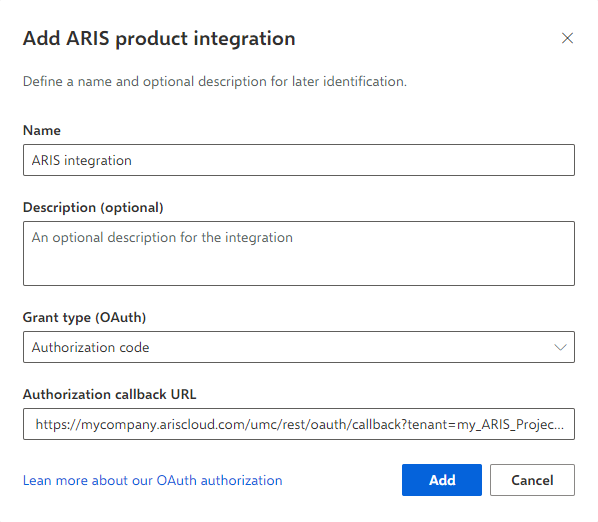
Task: Click the Description (optional) label
Action: 93,208
